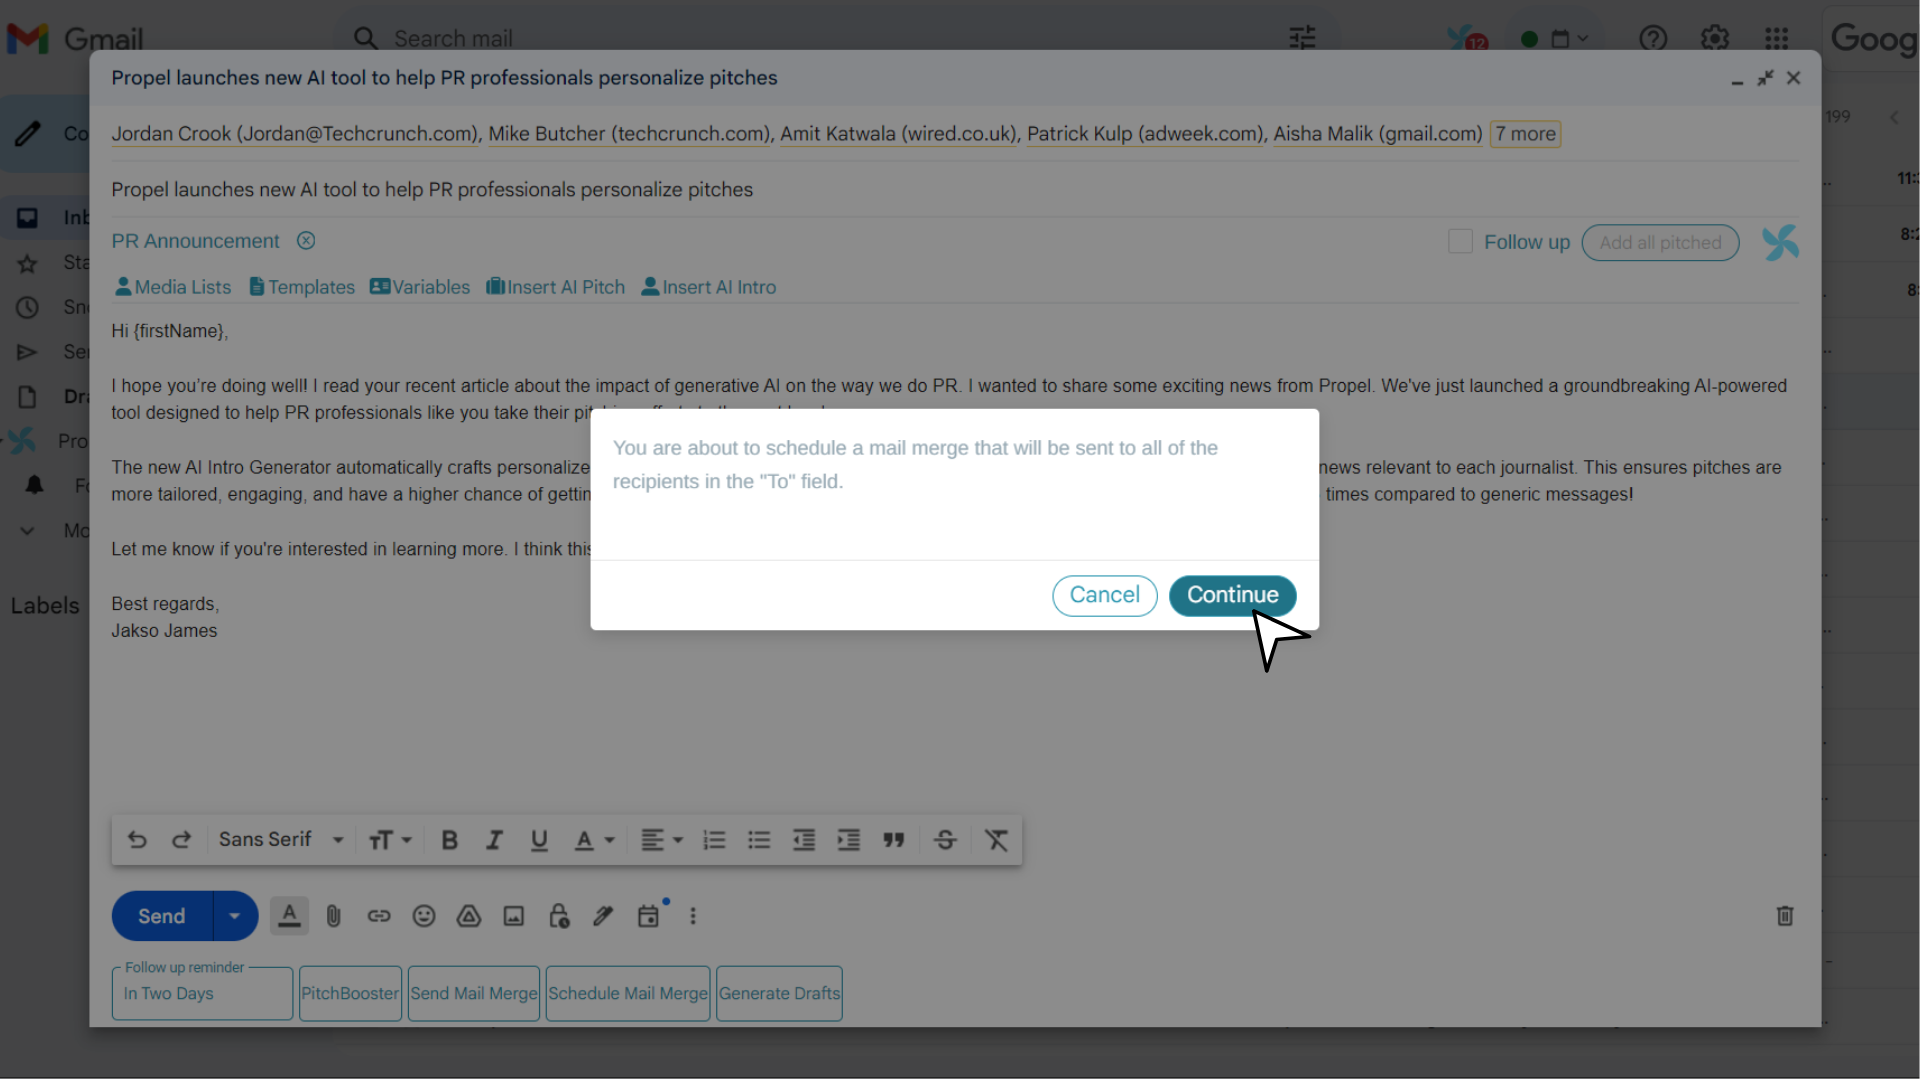Toggle underline formatting
The image size is (1920, 1080).
tap(539, 840)
